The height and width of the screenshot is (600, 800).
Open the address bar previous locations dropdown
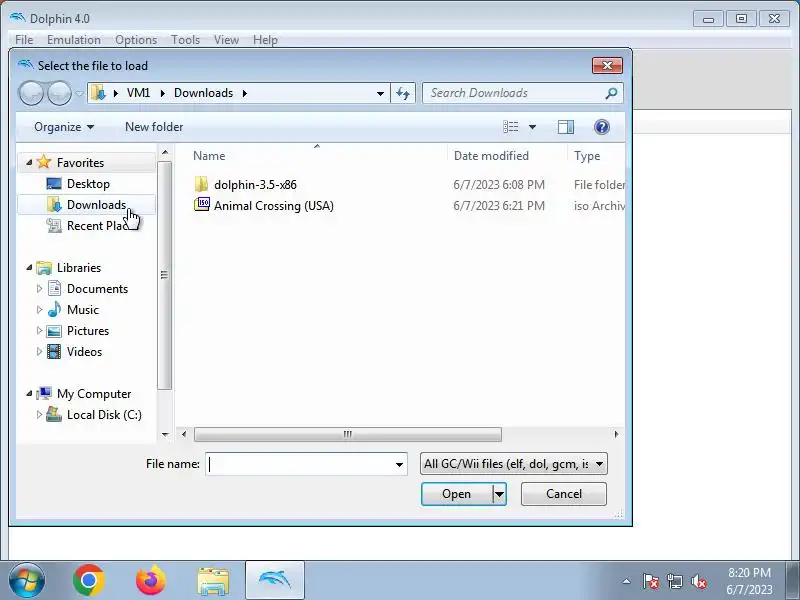[380, 93]
